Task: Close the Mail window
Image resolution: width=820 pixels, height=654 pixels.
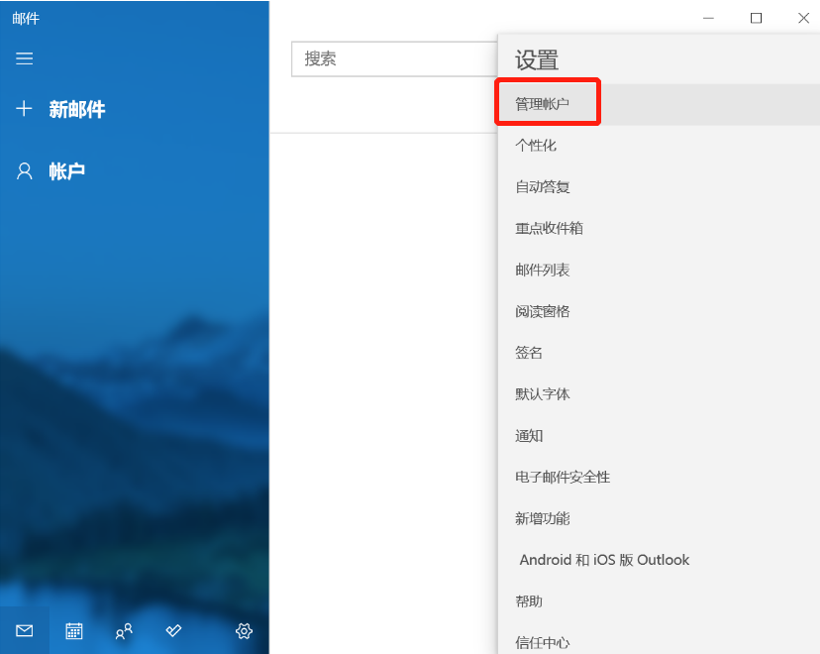Action: 803,18
